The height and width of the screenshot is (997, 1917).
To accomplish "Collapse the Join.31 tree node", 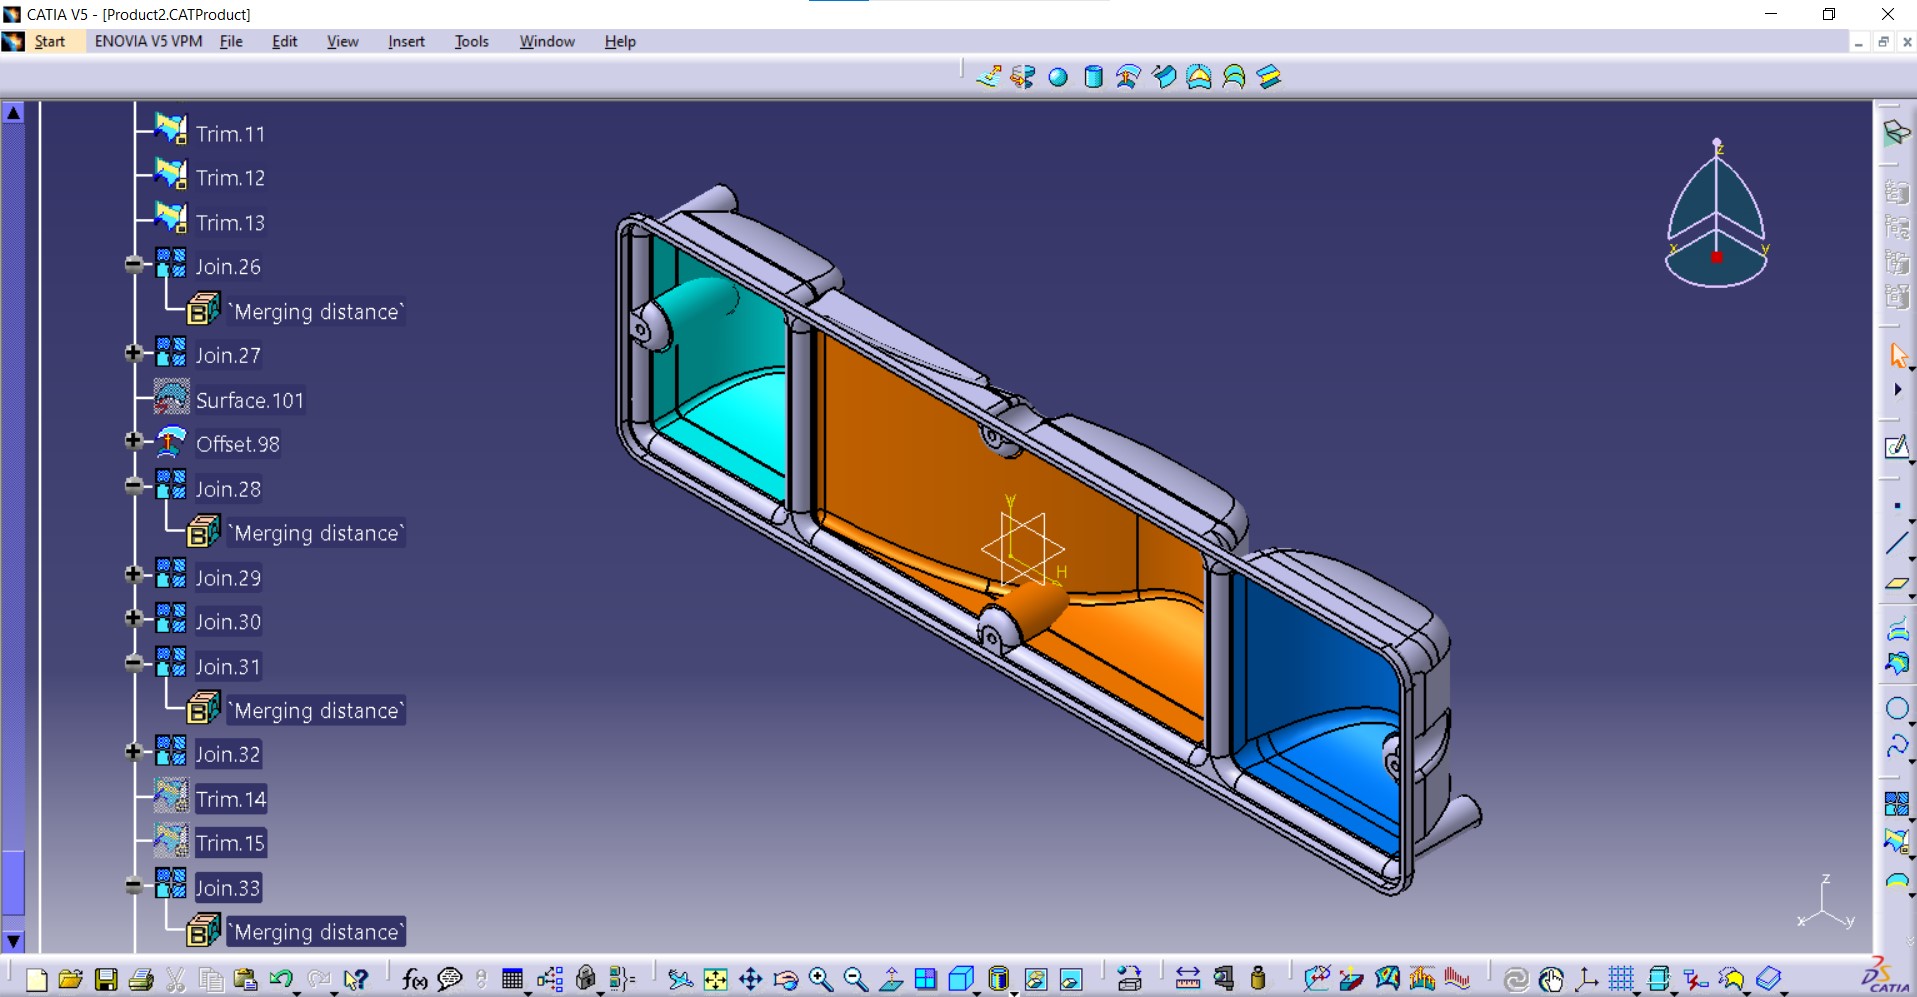I will [134, 664].
